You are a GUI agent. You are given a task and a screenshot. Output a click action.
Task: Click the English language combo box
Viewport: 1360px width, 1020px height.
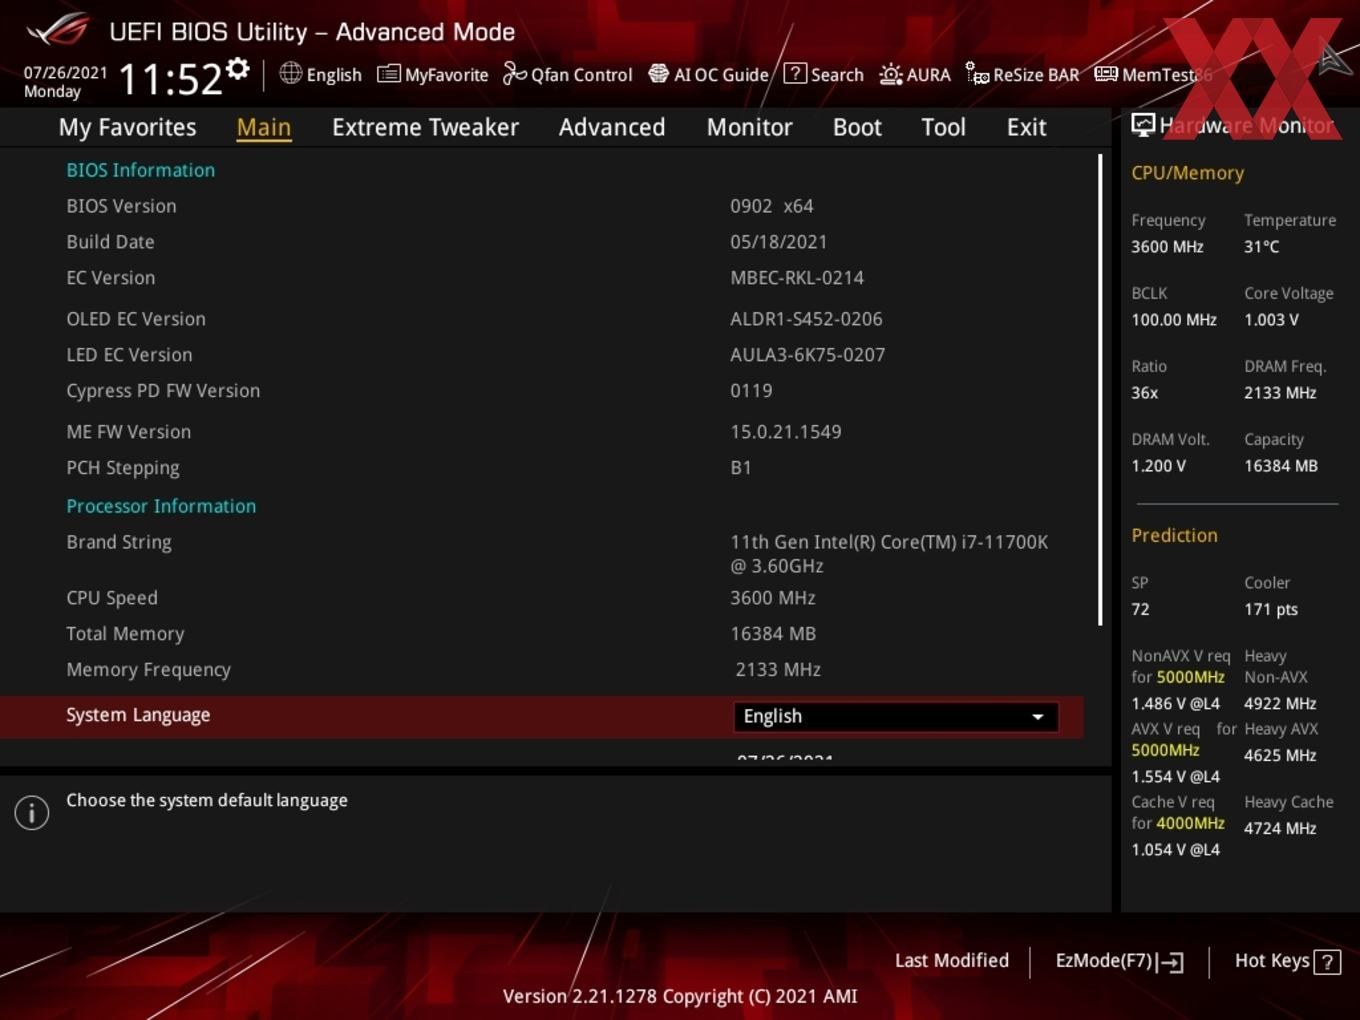896,717
